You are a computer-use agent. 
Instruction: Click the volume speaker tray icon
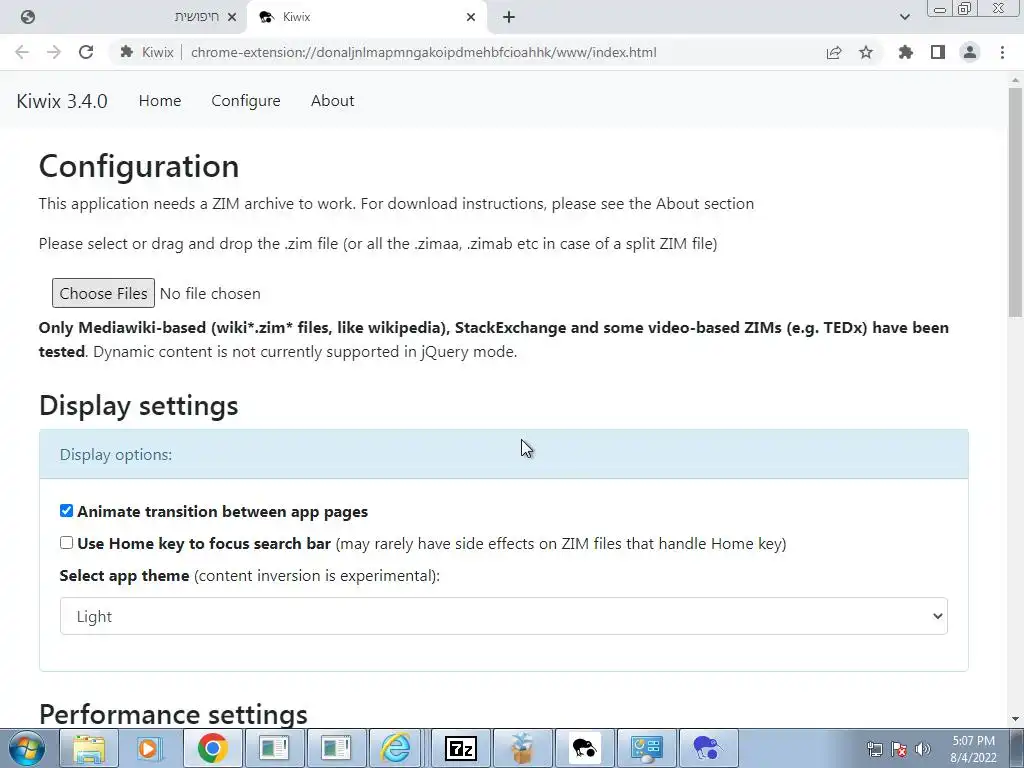923,749
